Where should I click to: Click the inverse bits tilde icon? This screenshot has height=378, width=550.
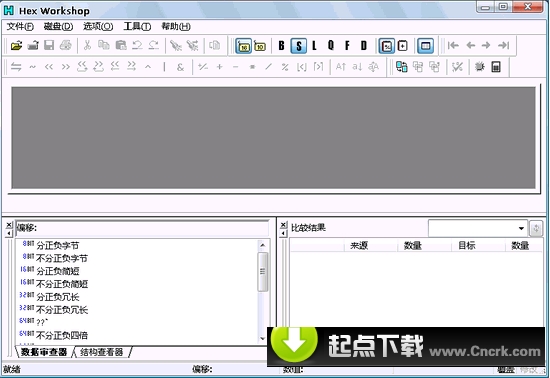click(x=32, y=67)
